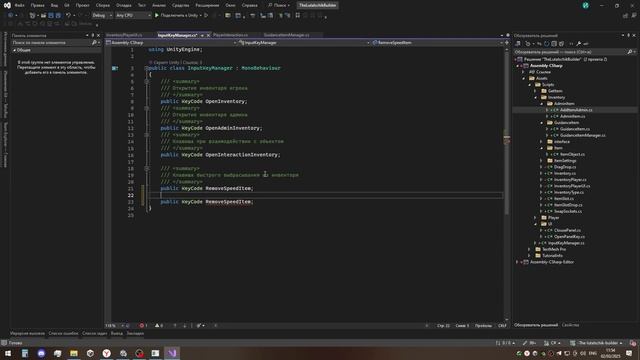
Task: Click the Поиск search box in title bar
Action: coord(279,5)
